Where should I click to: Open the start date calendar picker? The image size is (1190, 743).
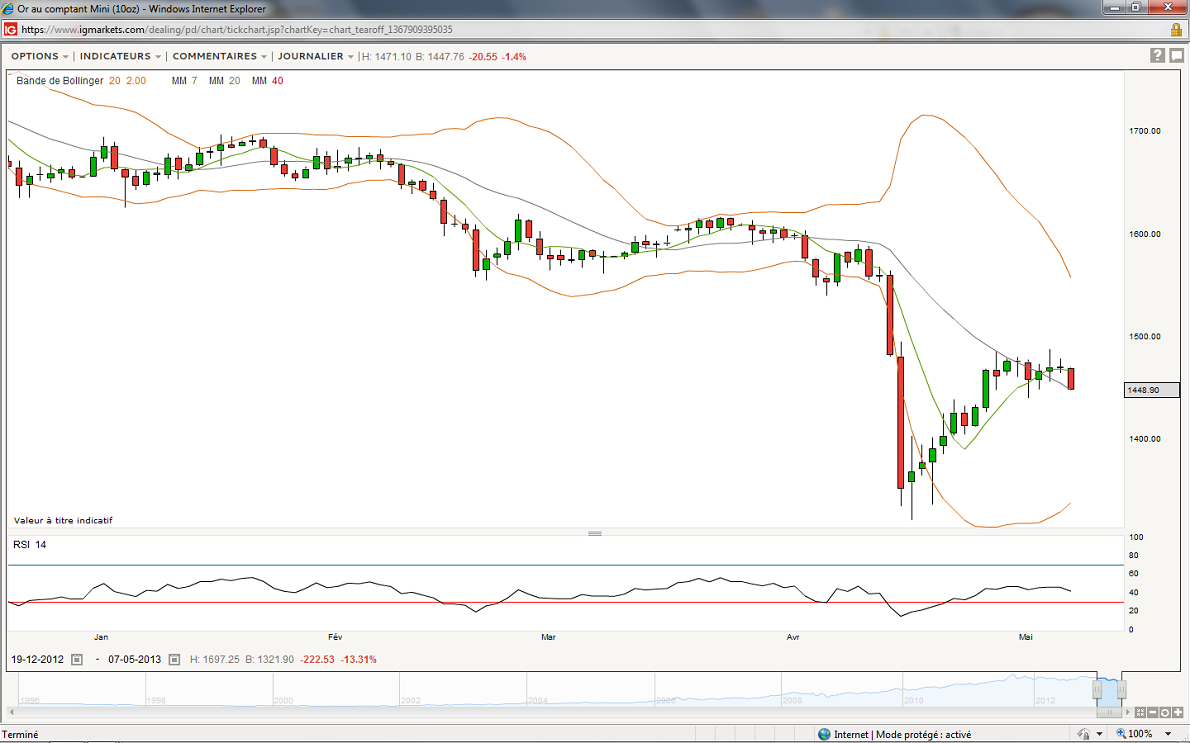tap(77, 659)
